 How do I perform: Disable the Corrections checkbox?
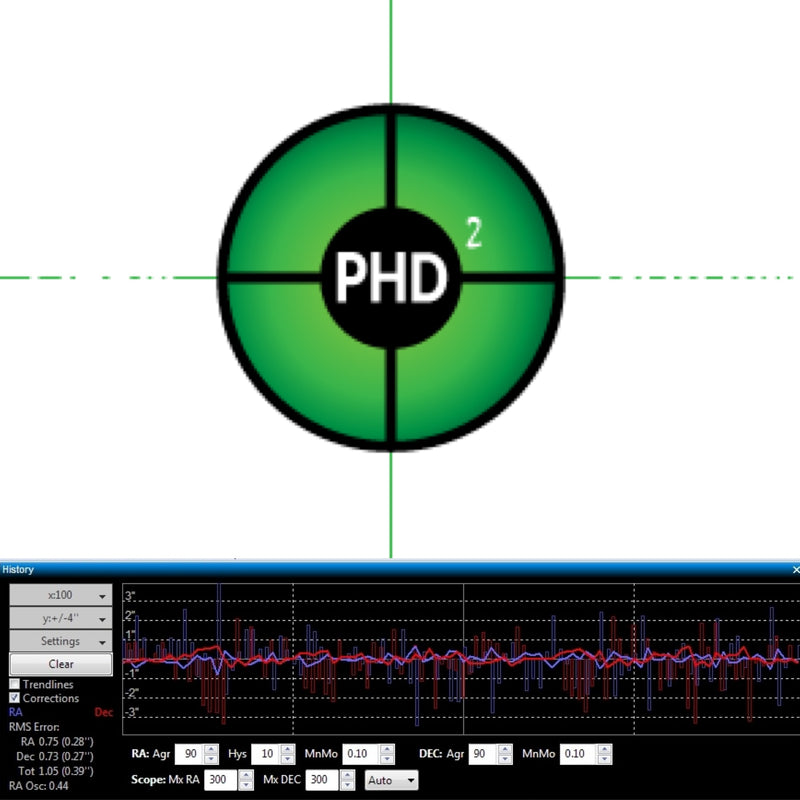[x=16, y=698]
